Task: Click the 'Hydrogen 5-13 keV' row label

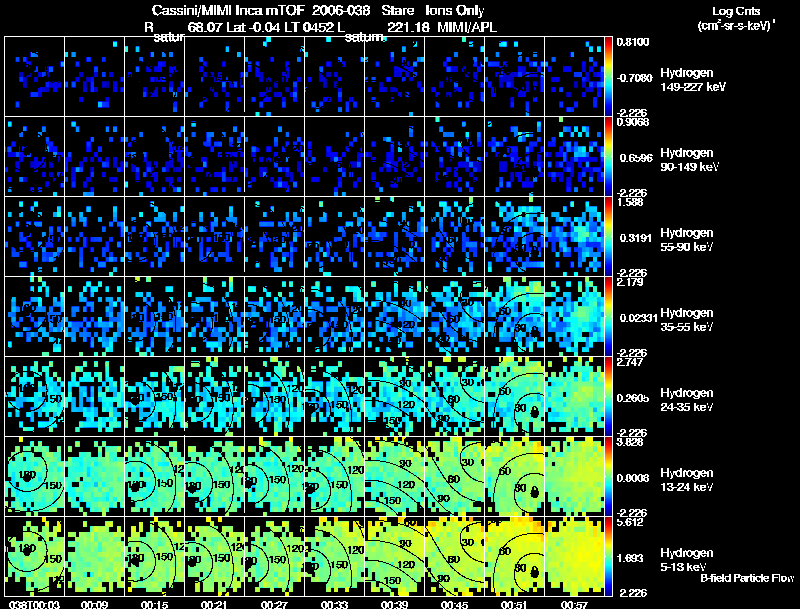Action: 687,560
